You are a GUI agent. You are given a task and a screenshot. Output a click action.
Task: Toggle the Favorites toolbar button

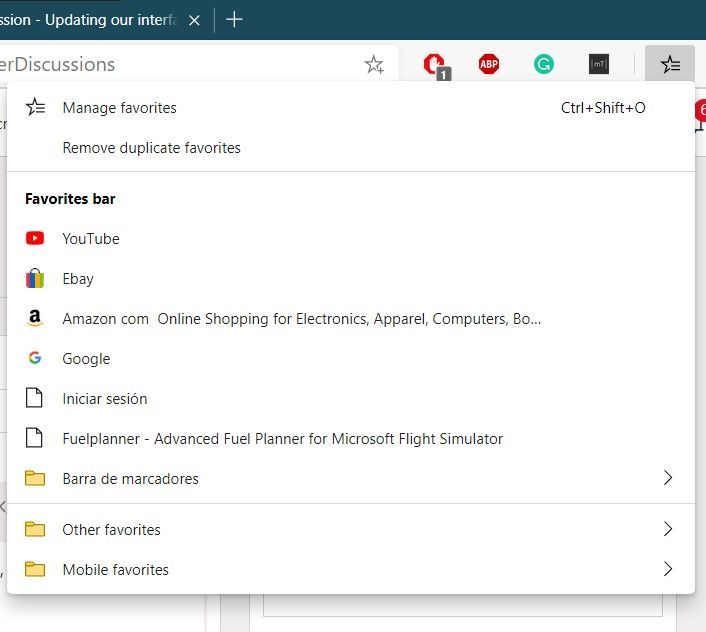tap(670, 64)
